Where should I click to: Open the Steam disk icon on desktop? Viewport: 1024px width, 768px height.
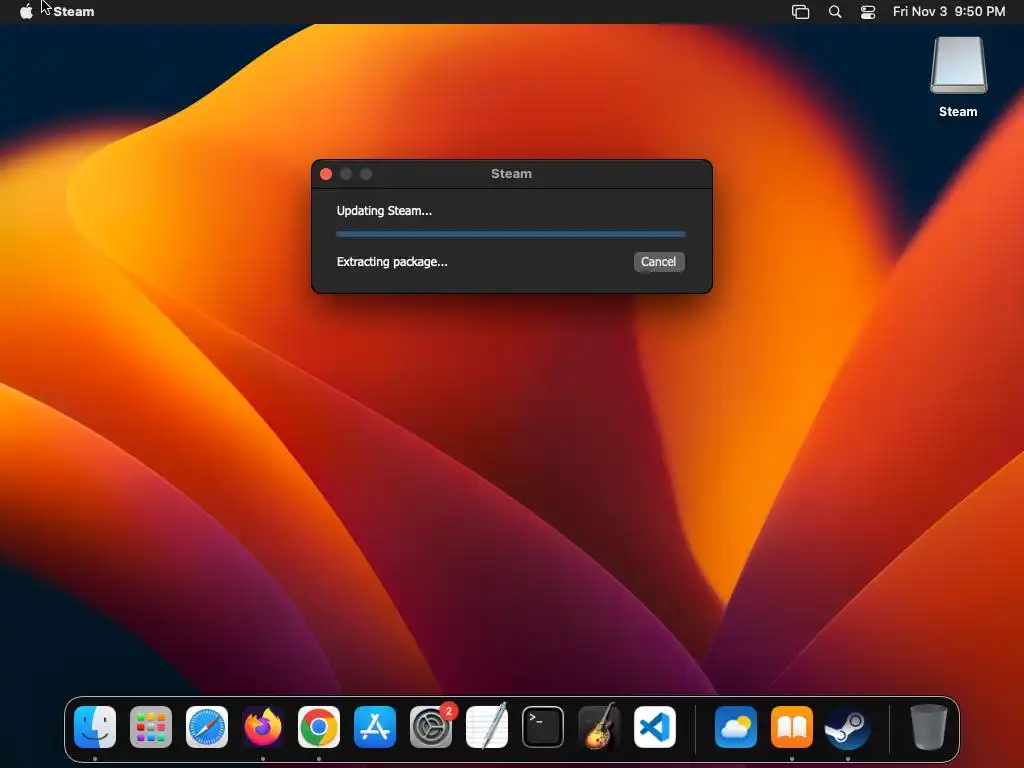(958, 77)
